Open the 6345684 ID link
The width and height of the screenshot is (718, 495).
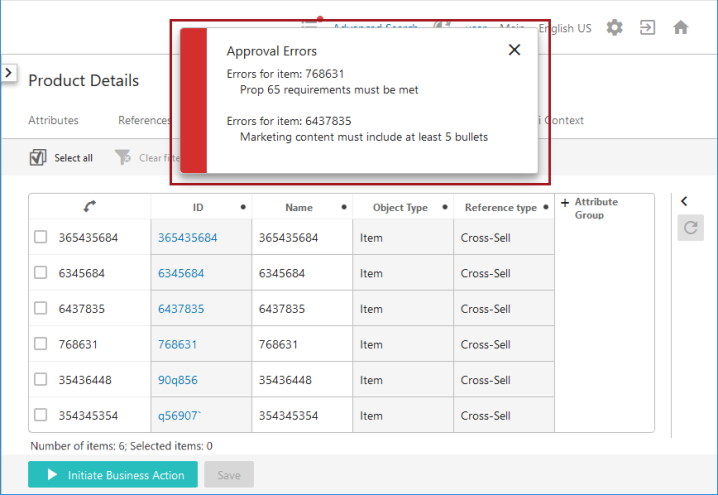tap(181, 273)
